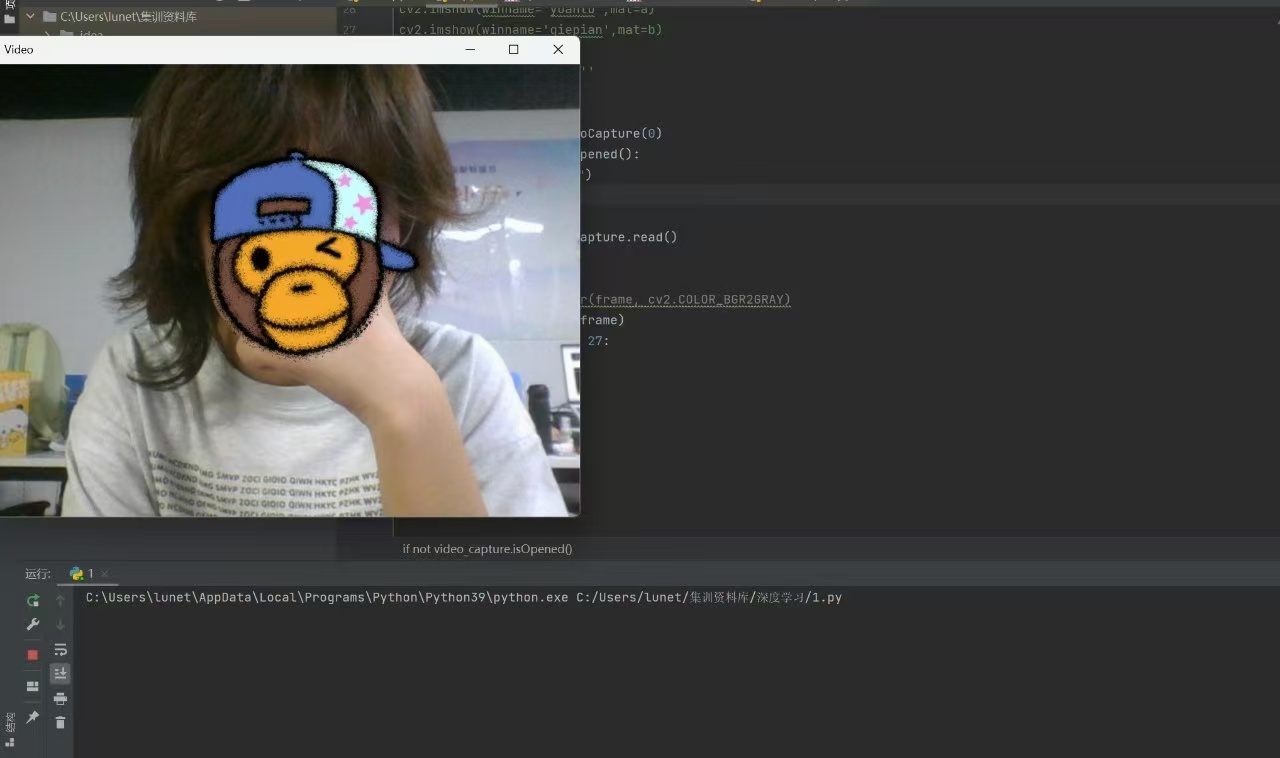Click code line cv2.imshow winname='qiepian'
The height and width of the screenshot is (758, 1280).
click(530, 30)
